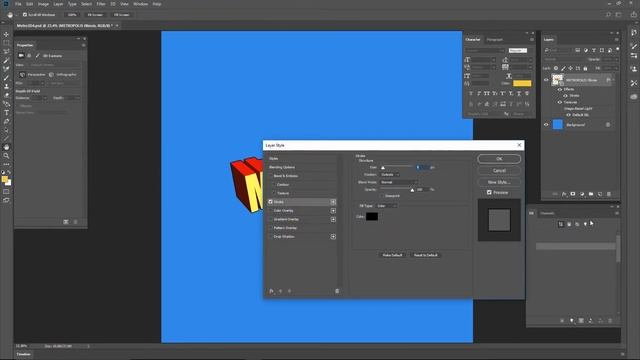This screenshot has height=360, width=640.
Task: Select the Rectangular Marquee tool
Action: 6,43
